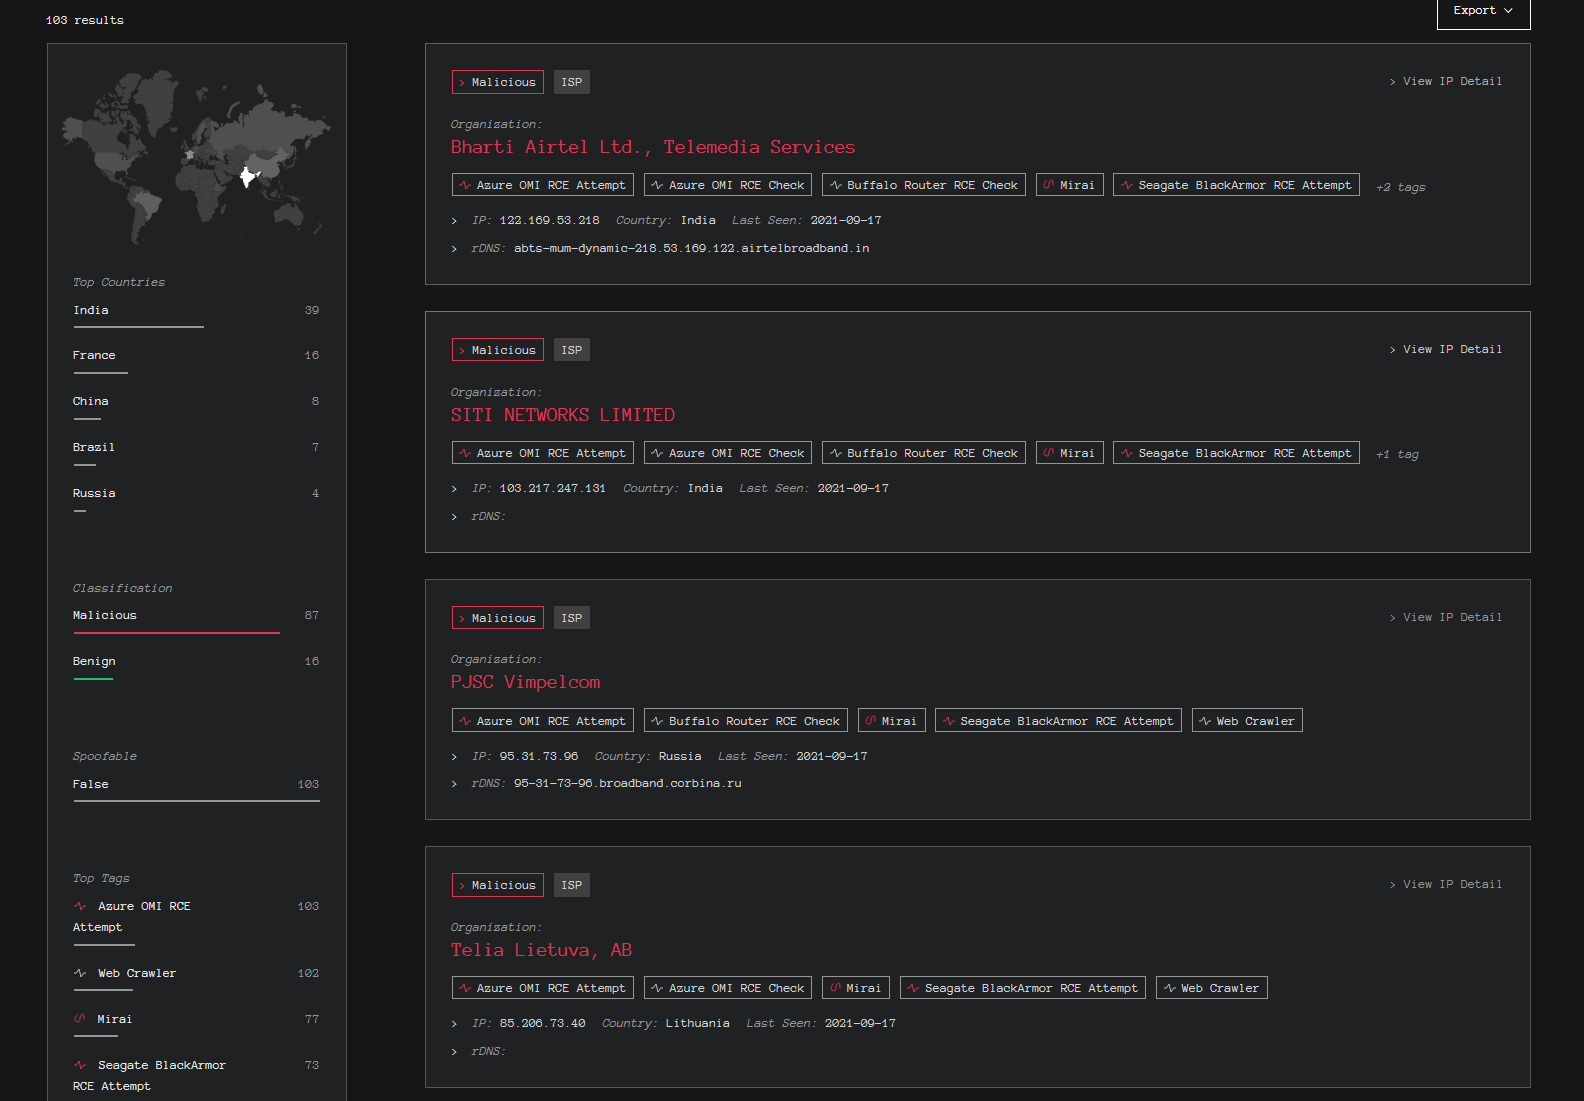This screenshot has width=1584, height=1101.
Task: Open PJSC Vimpelcom organization link
Action: (526, 682)
